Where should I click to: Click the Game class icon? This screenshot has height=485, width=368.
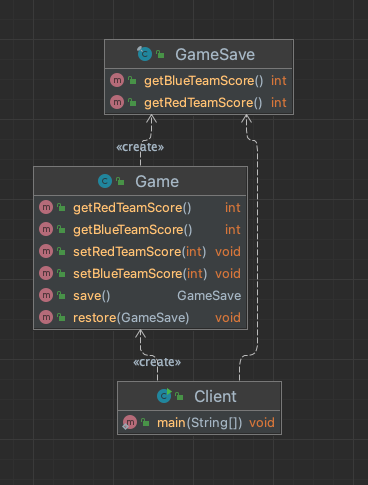(x=105, y=181)
